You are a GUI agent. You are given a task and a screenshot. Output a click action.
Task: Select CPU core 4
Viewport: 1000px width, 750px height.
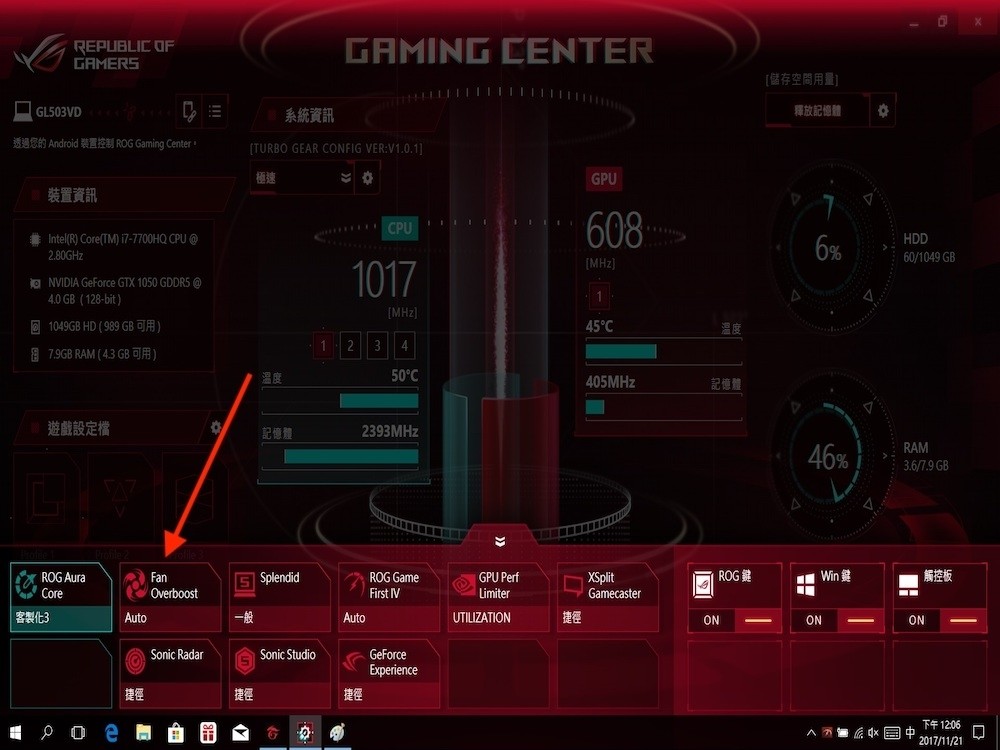pyautogui.click(x=404, y=346)
